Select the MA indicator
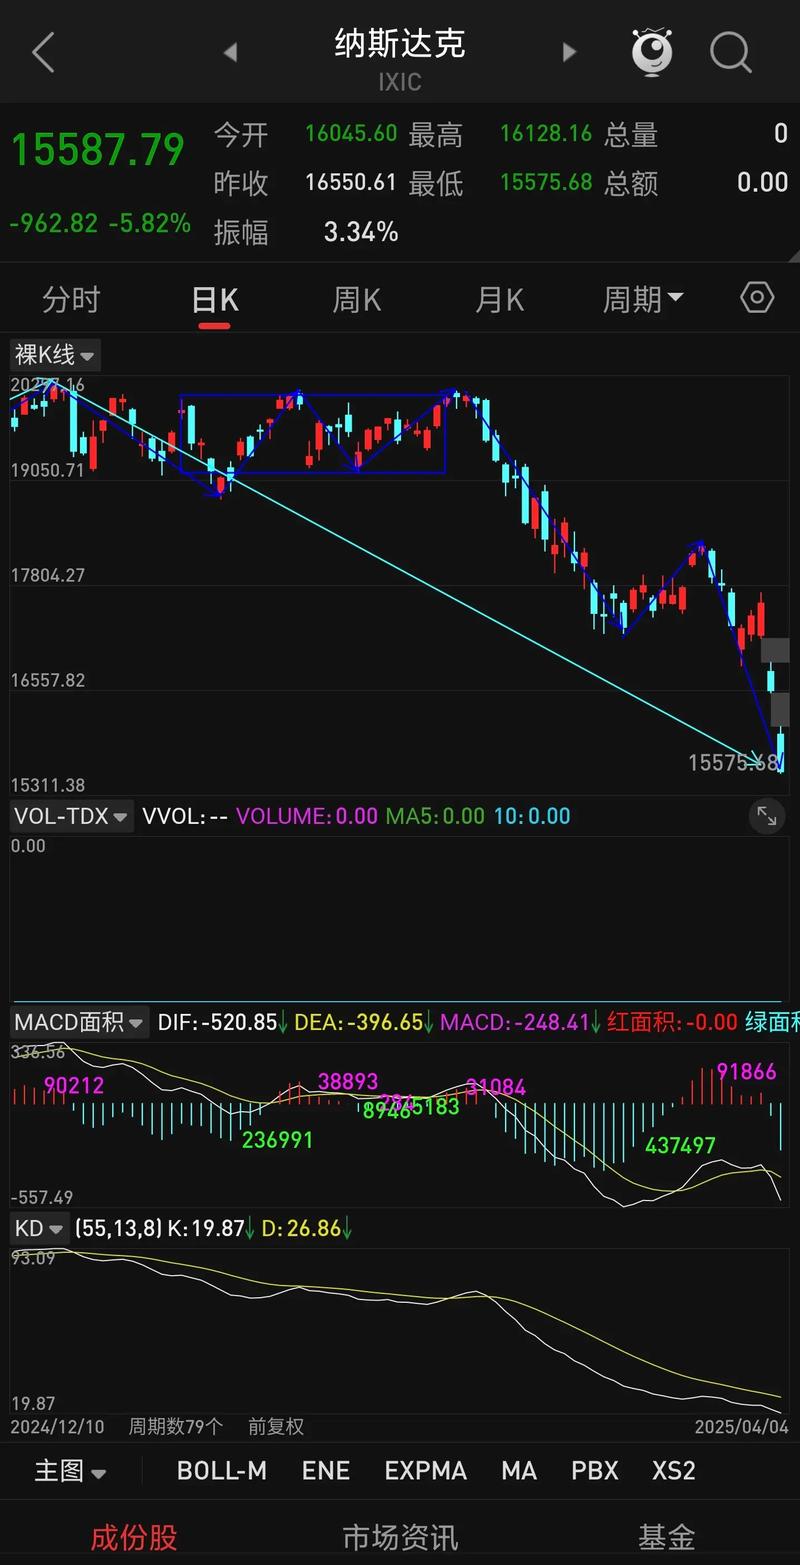 click(519, 1471)
